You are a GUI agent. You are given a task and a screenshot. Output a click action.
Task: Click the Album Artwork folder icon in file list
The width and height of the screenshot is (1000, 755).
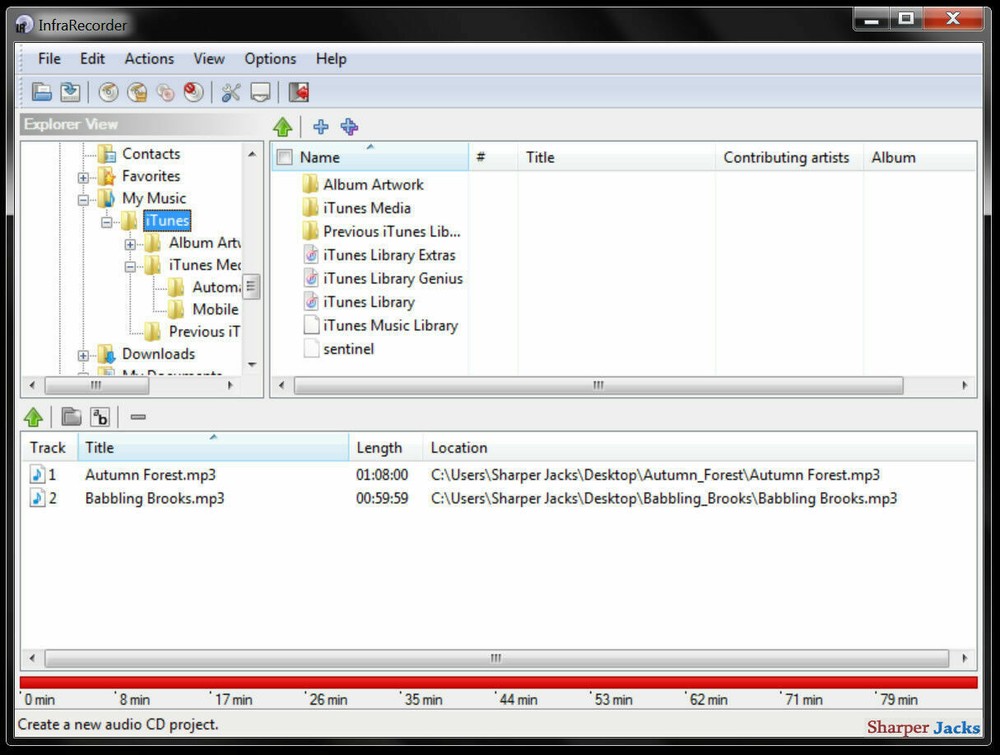pos(311,184)
